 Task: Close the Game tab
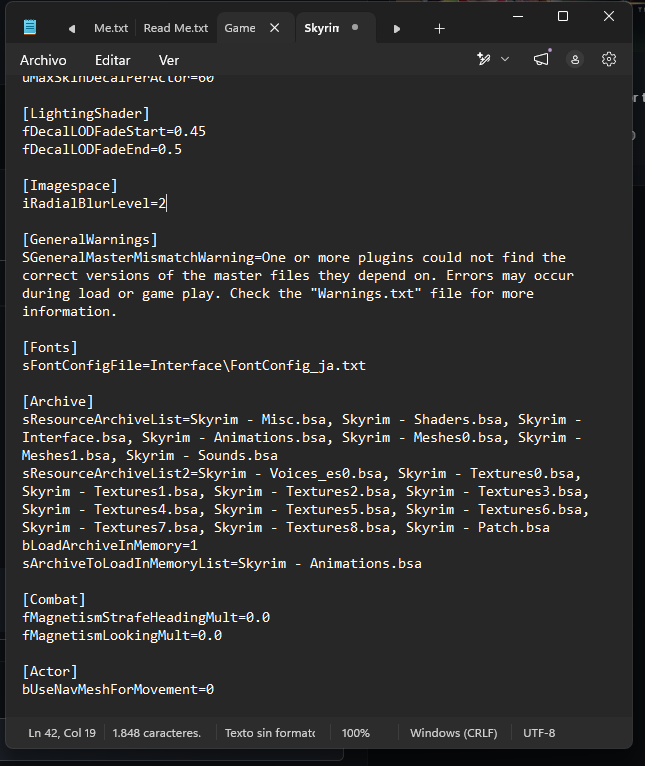pos(275,28)
